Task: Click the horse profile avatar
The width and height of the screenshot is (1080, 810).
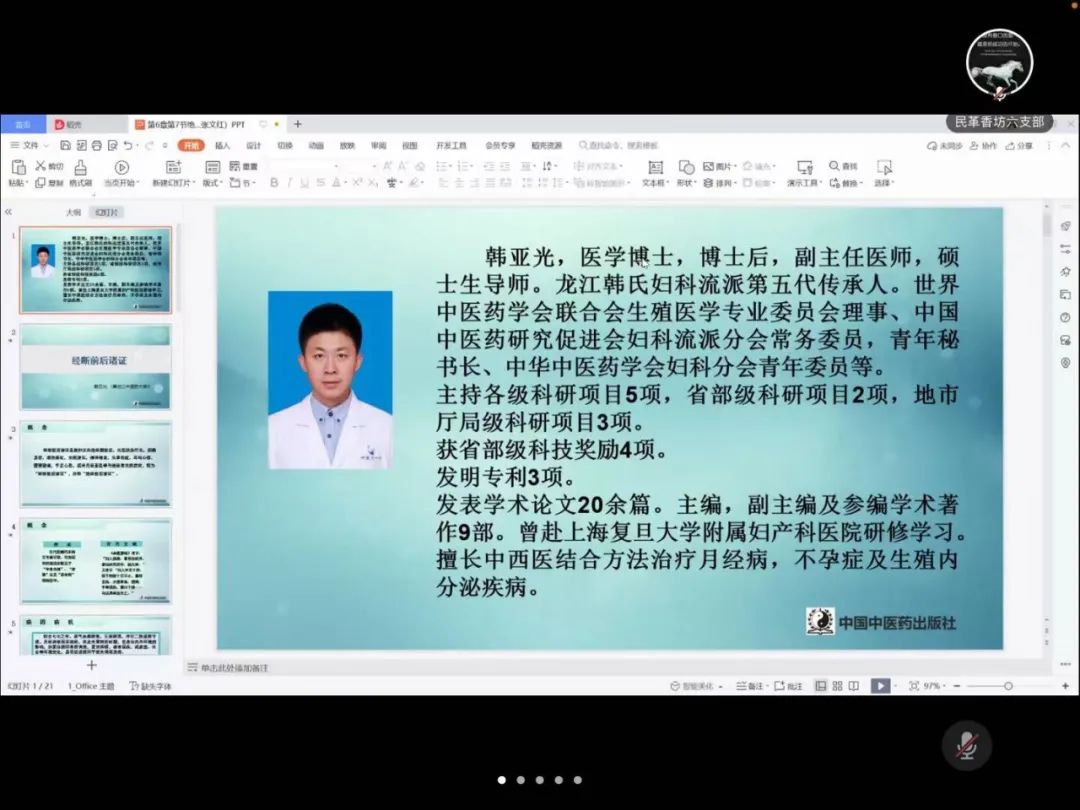Action: (999, 63)
